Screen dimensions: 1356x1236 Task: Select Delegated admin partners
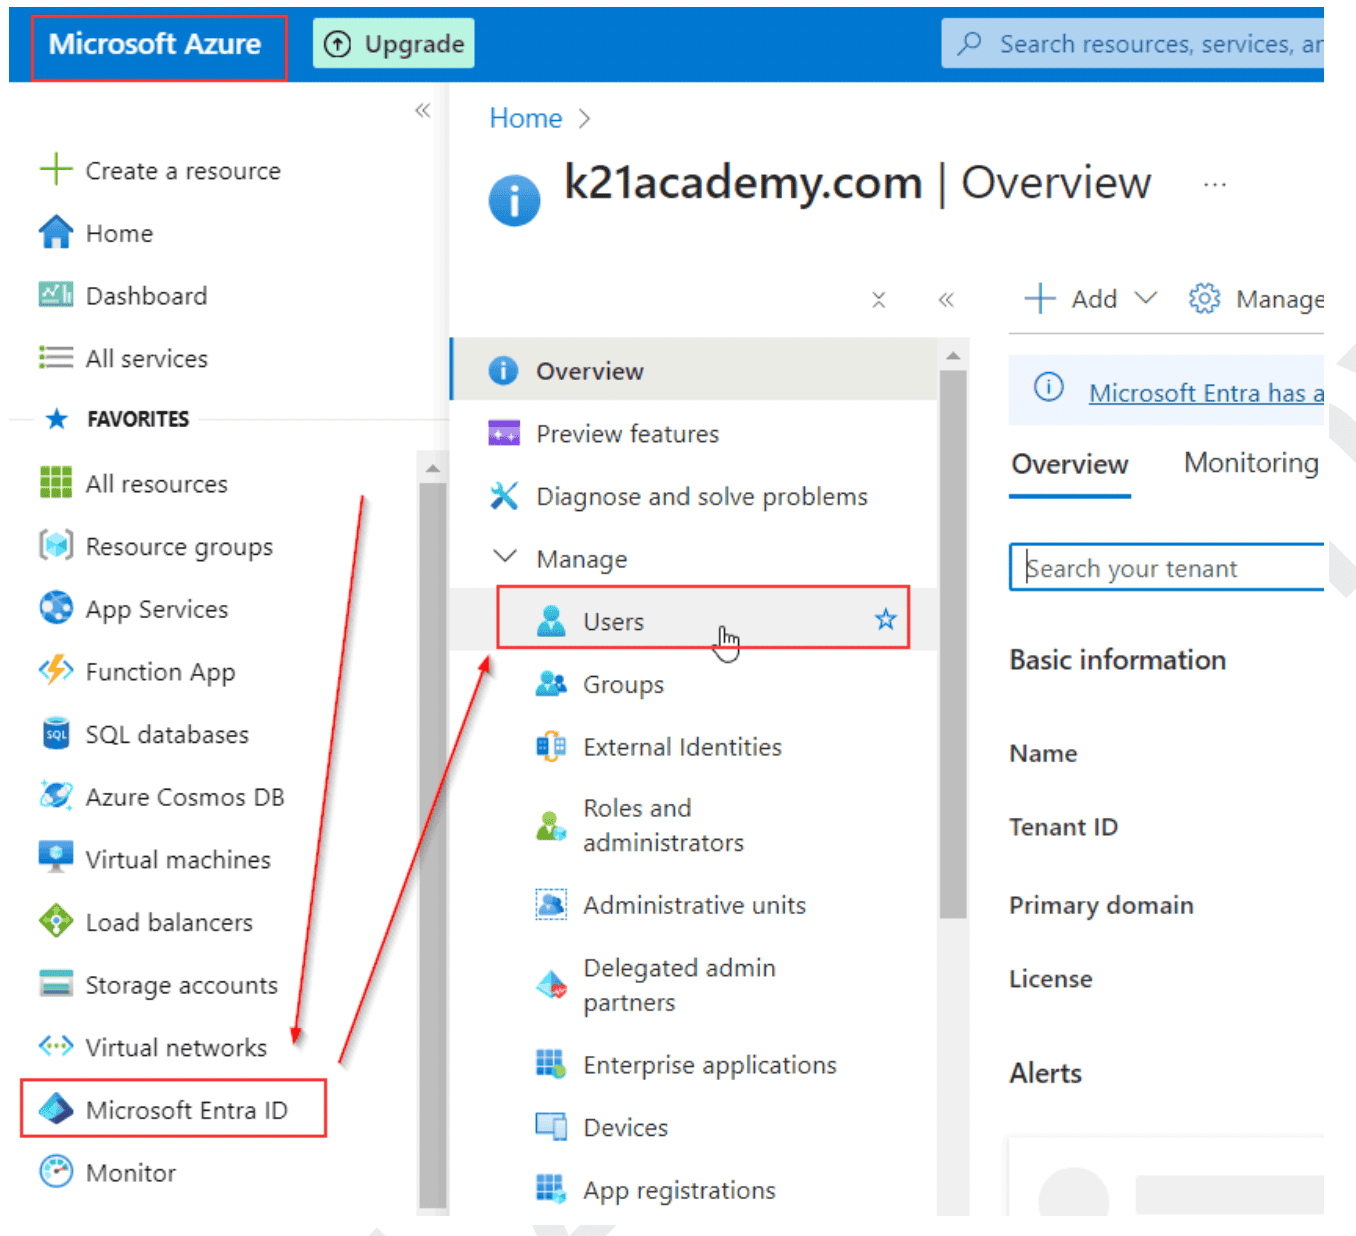[679, 984]
